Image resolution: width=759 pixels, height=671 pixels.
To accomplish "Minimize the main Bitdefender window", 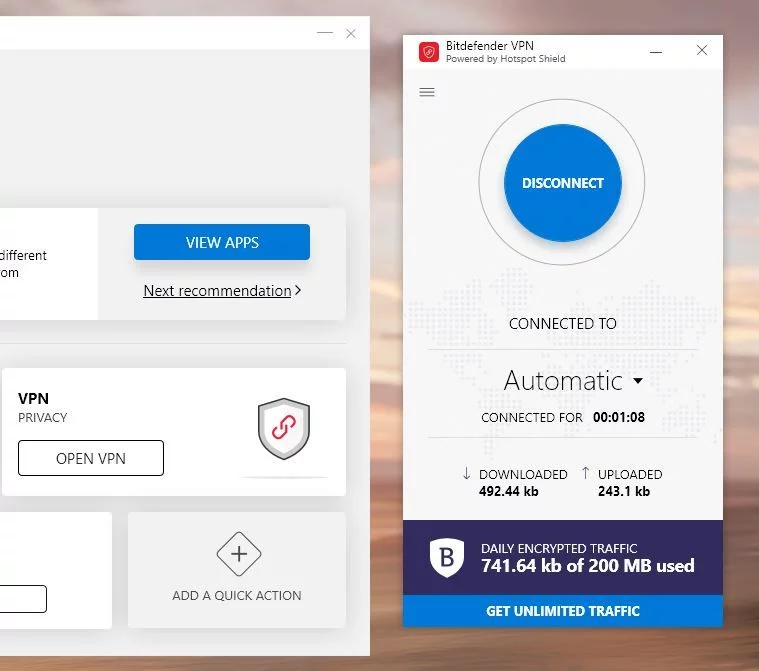I will tap(325, 33).
